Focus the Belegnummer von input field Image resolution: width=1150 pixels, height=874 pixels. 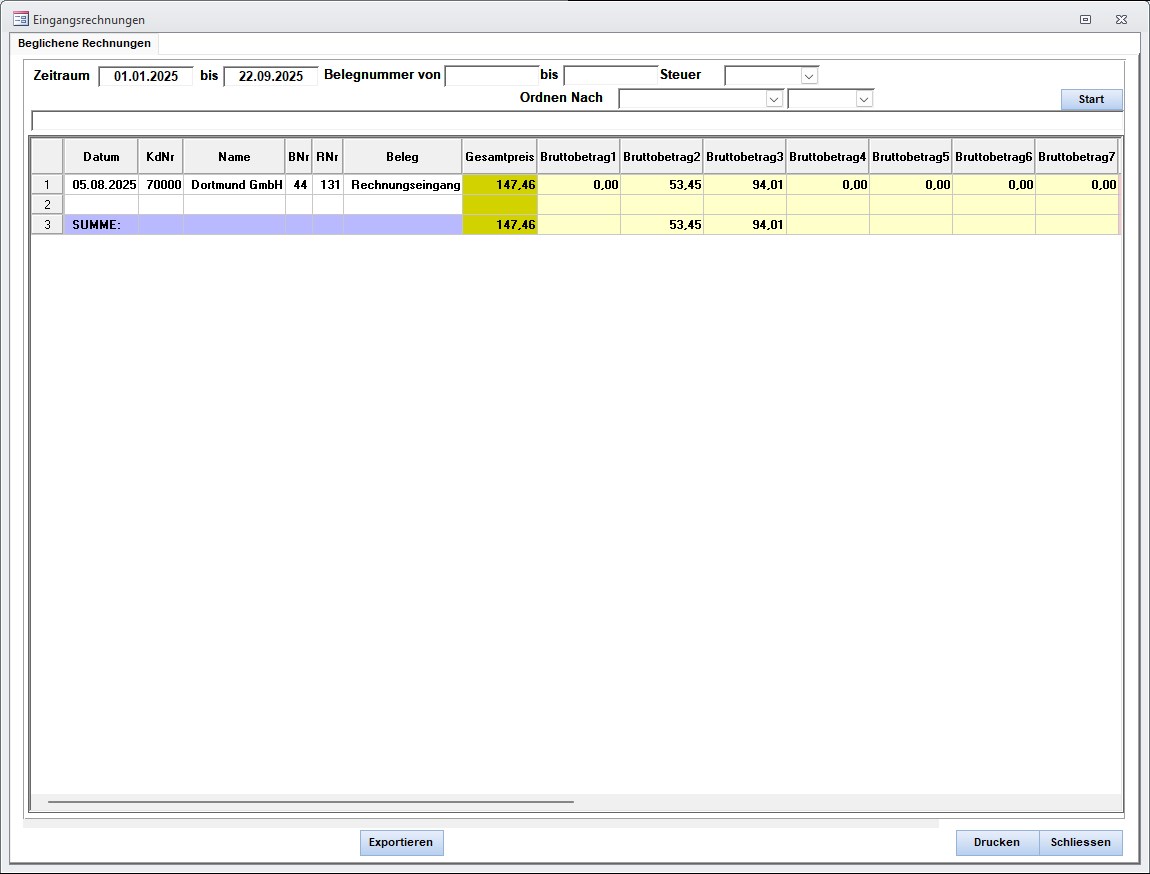point(491,76)
